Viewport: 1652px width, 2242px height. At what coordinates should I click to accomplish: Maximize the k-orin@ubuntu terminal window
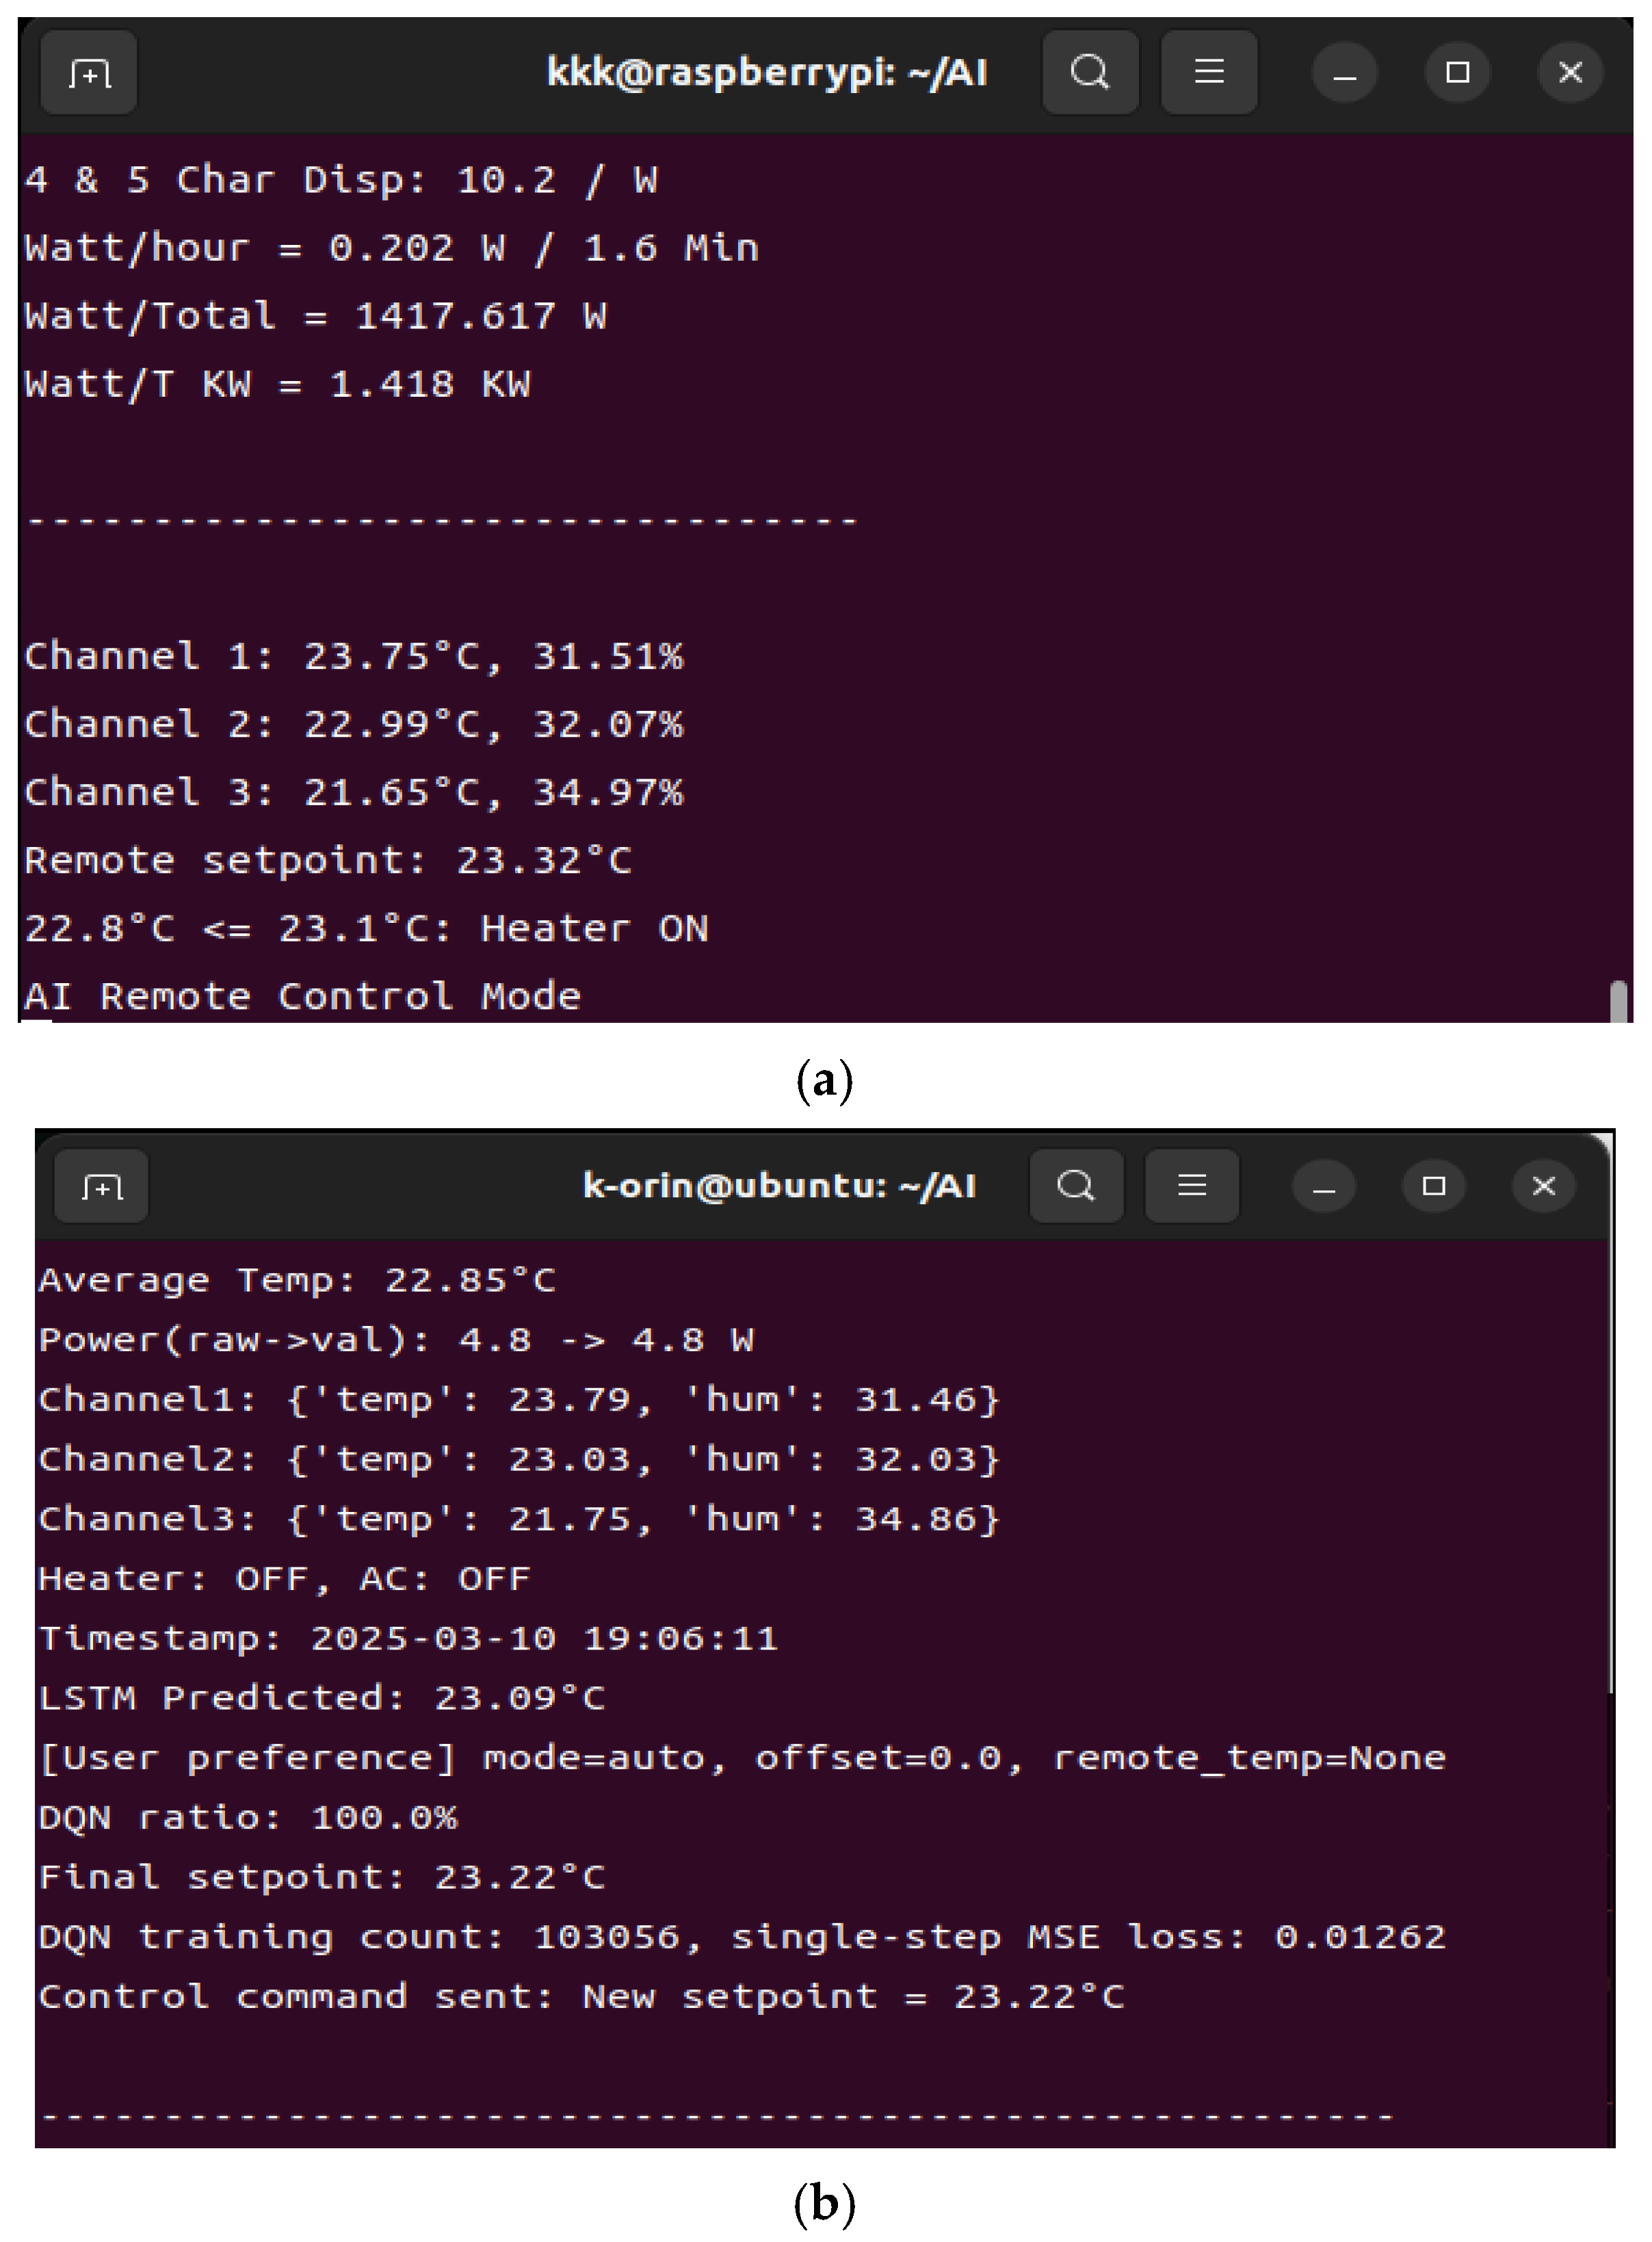click(x=1434, y=1186)
